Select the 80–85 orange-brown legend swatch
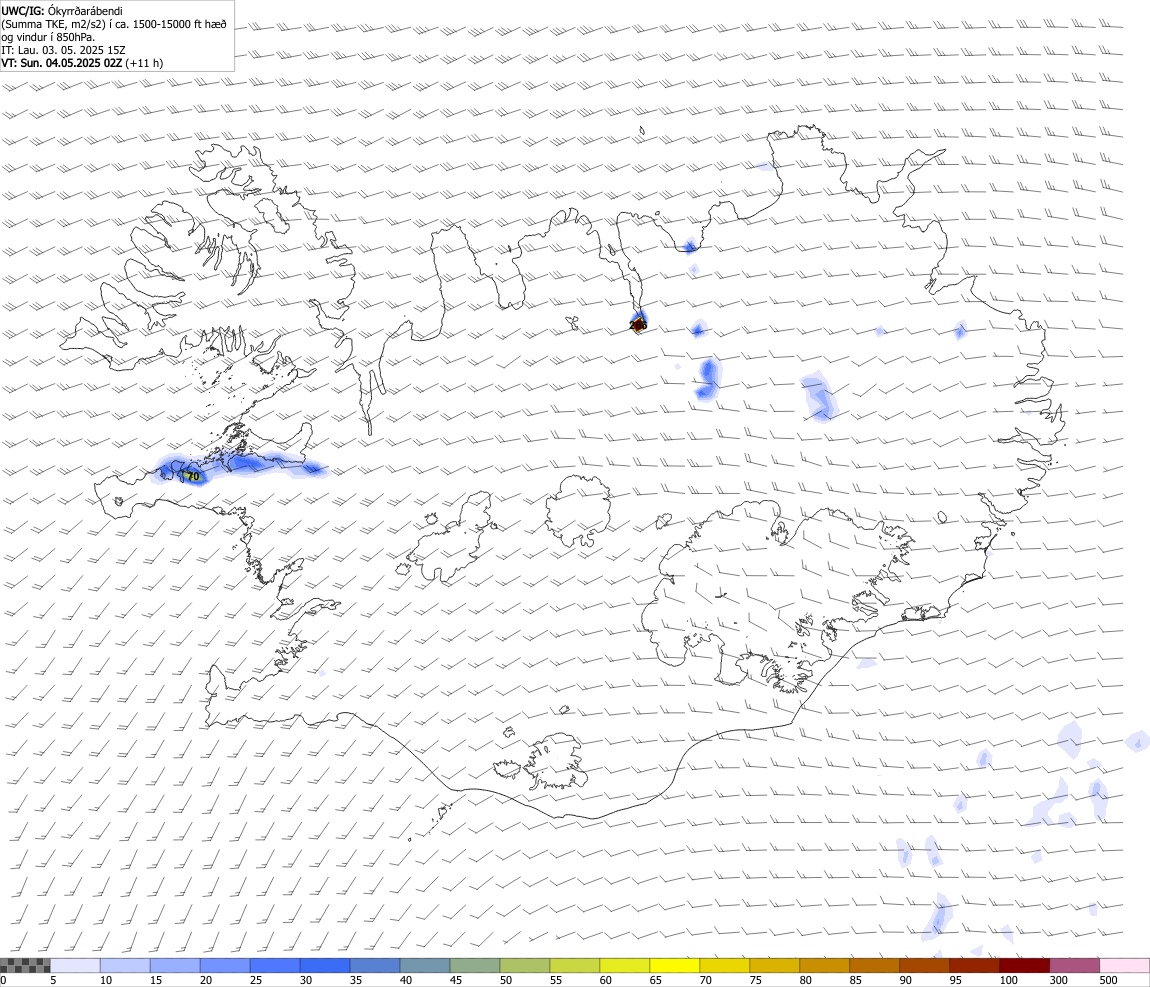The image size is (1150, 987). coord(824,965)
